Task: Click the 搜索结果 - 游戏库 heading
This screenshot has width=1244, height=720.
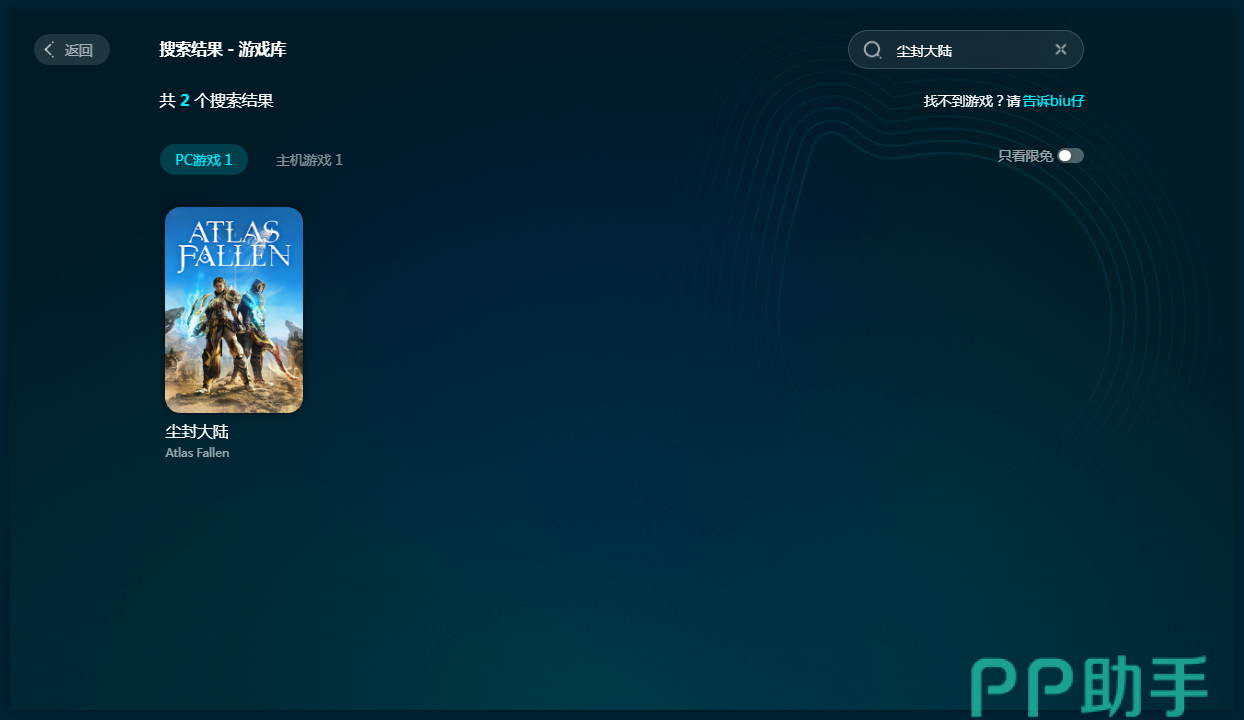Action: [x=223, y=49]
